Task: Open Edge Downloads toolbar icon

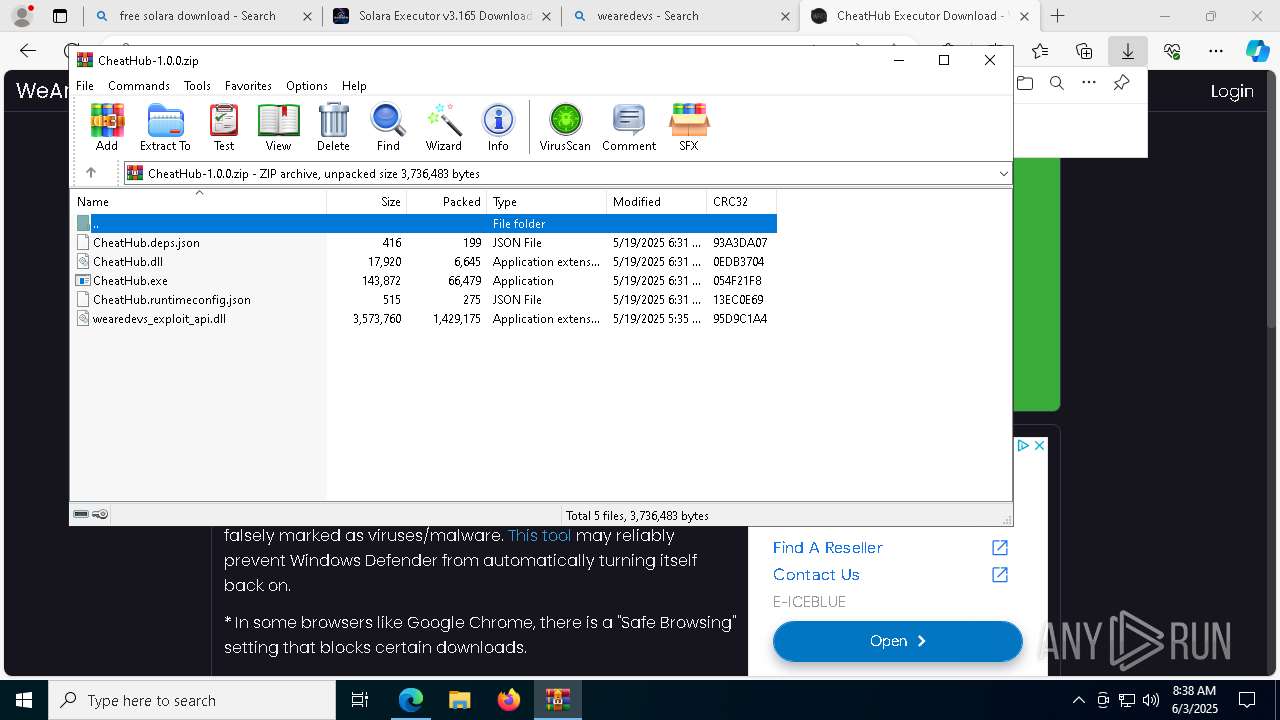Action: point(1128,51)
